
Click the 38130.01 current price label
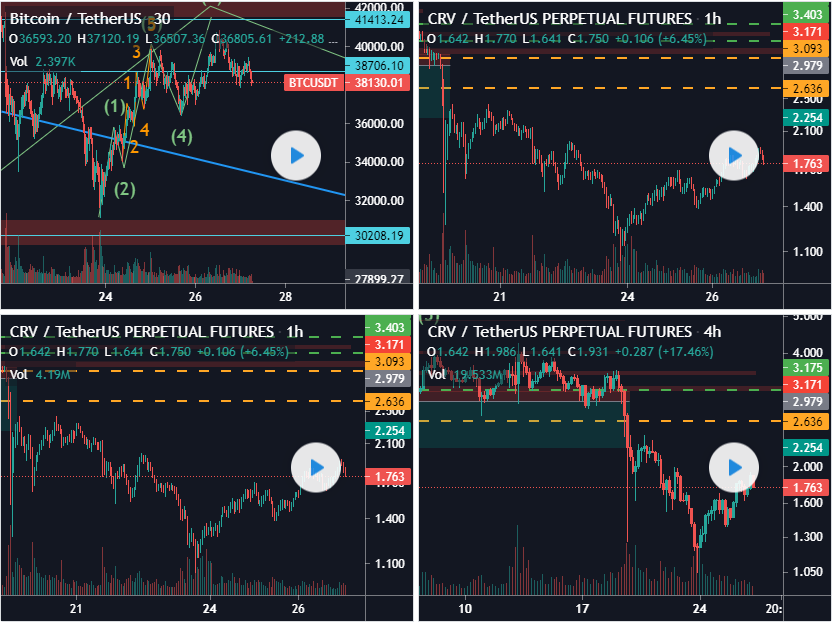point(378,83)
